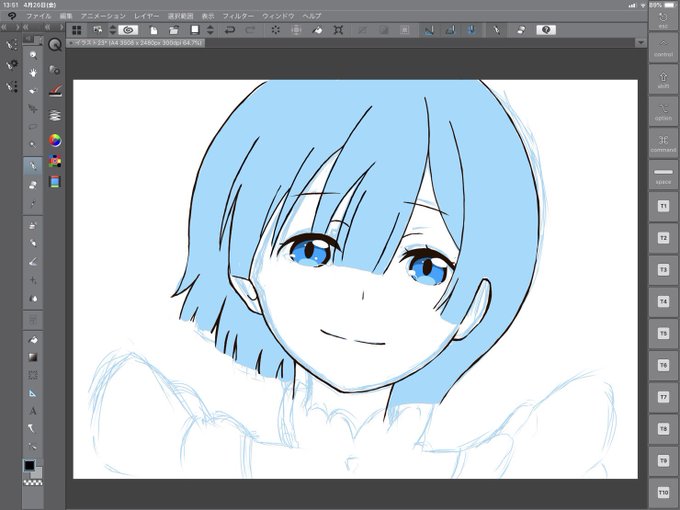Click the Transform scale icon in command bar

[x=338, y=30]
